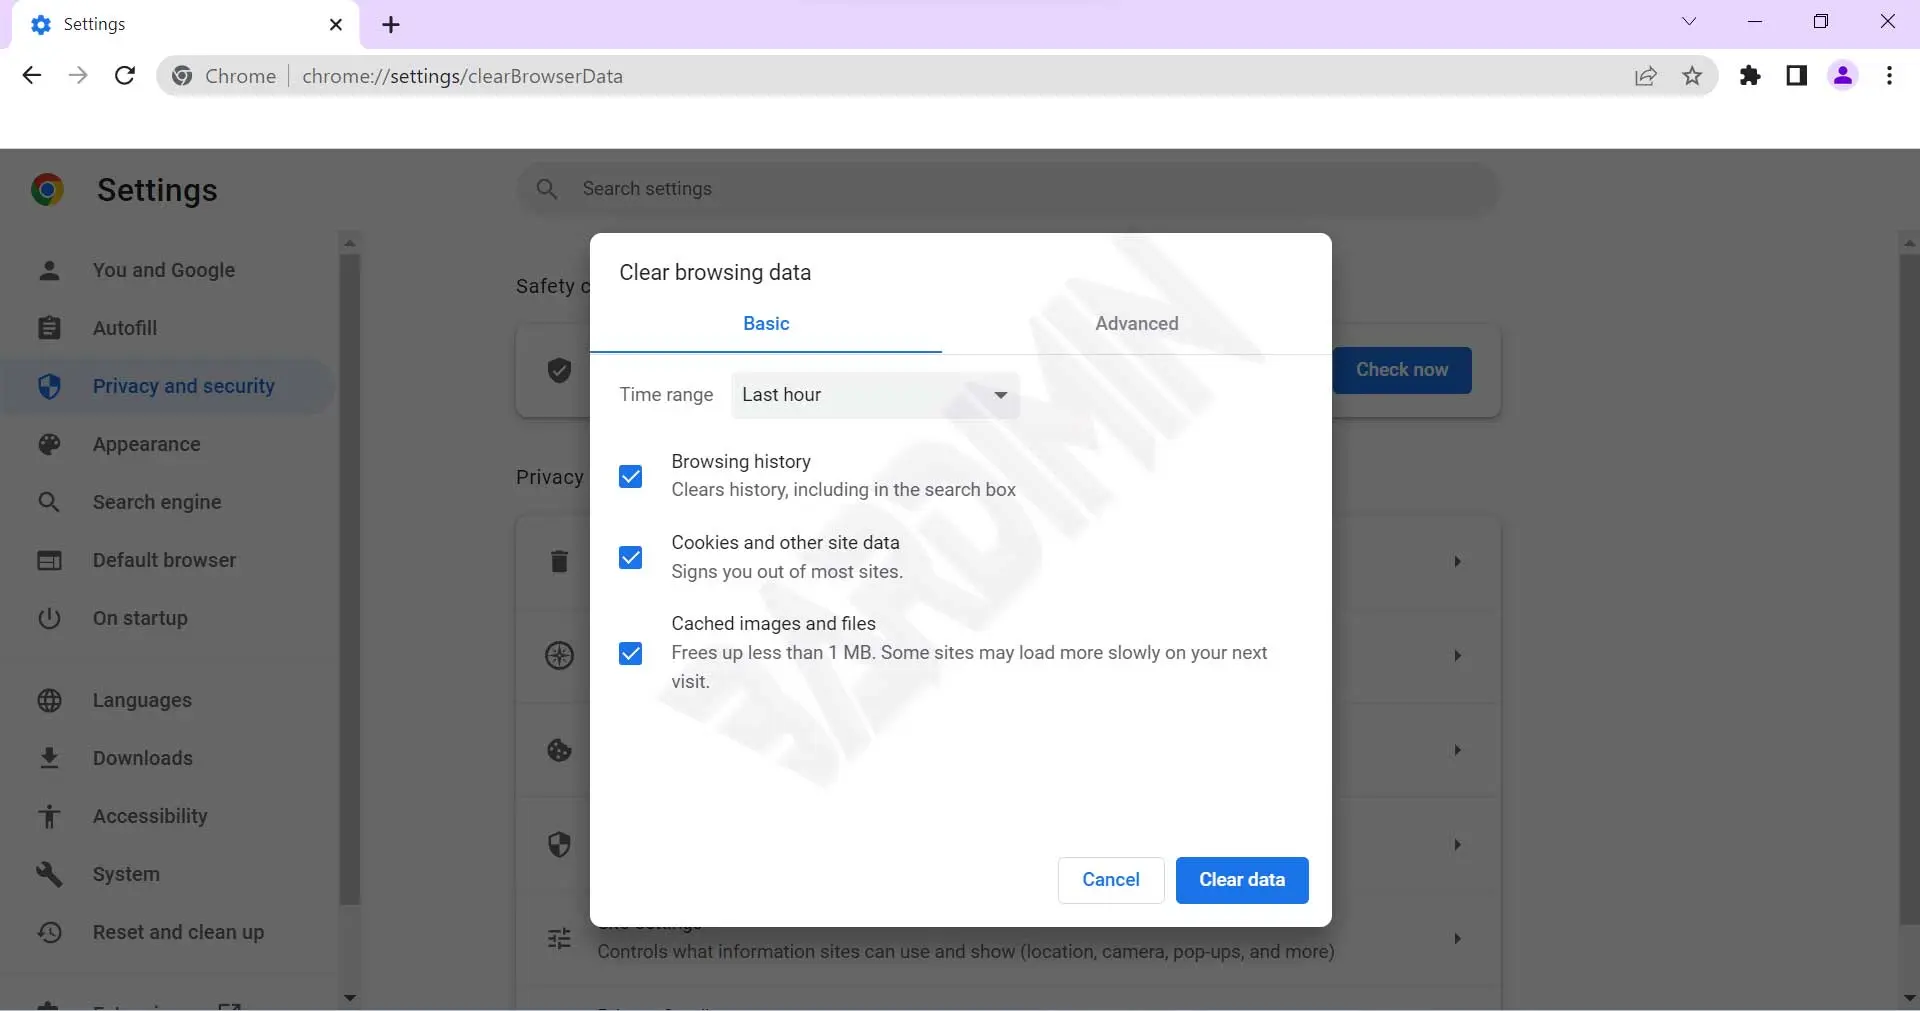Uncheck Cookies and other site data
Image resolution: width=1920 pixels, height=1011 pixels.
(x=631, y=557)
